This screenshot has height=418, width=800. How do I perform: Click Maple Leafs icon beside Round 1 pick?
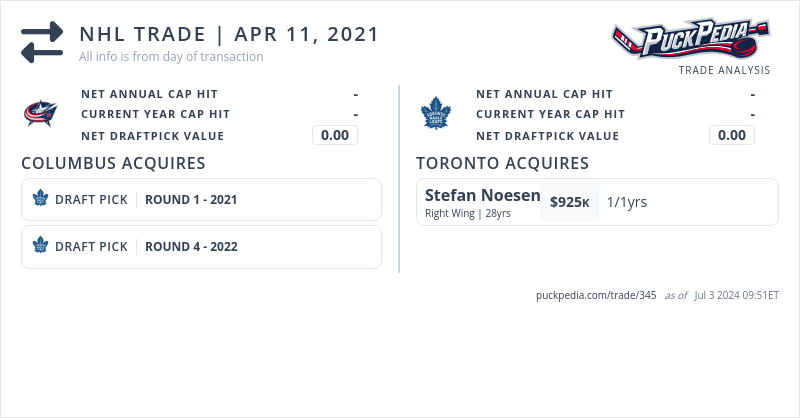pos(41,199)
